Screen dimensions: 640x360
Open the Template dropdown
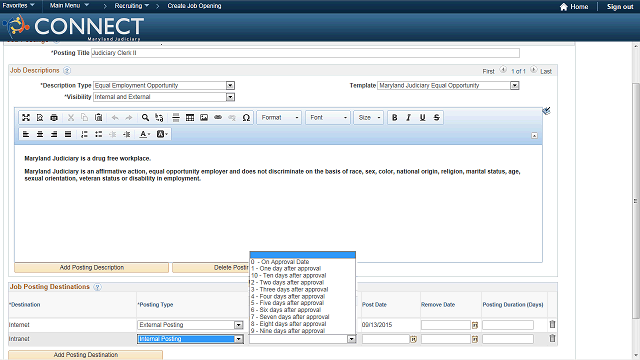pos(515,85)
